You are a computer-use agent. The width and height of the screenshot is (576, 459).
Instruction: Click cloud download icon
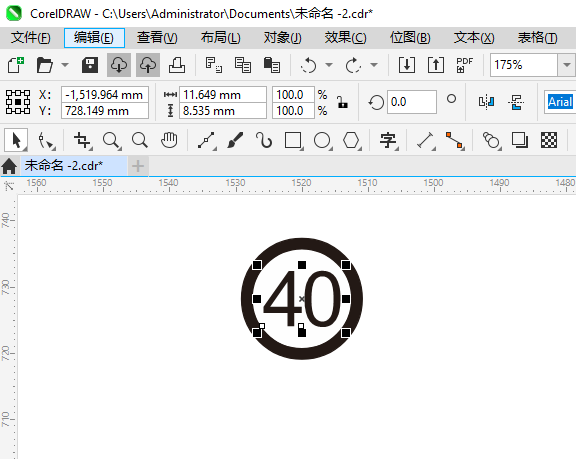pyautogui.click(x=119, y=65)
